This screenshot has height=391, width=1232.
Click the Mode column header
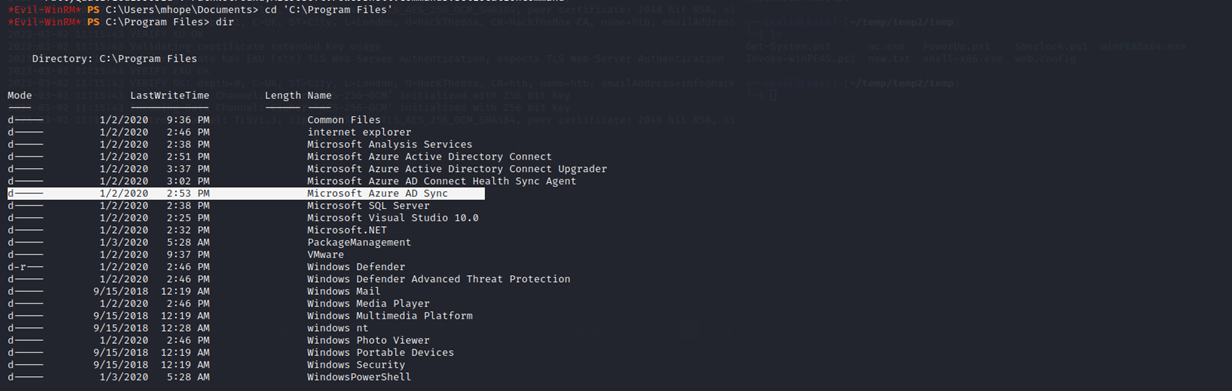click(x=19, y=96)
